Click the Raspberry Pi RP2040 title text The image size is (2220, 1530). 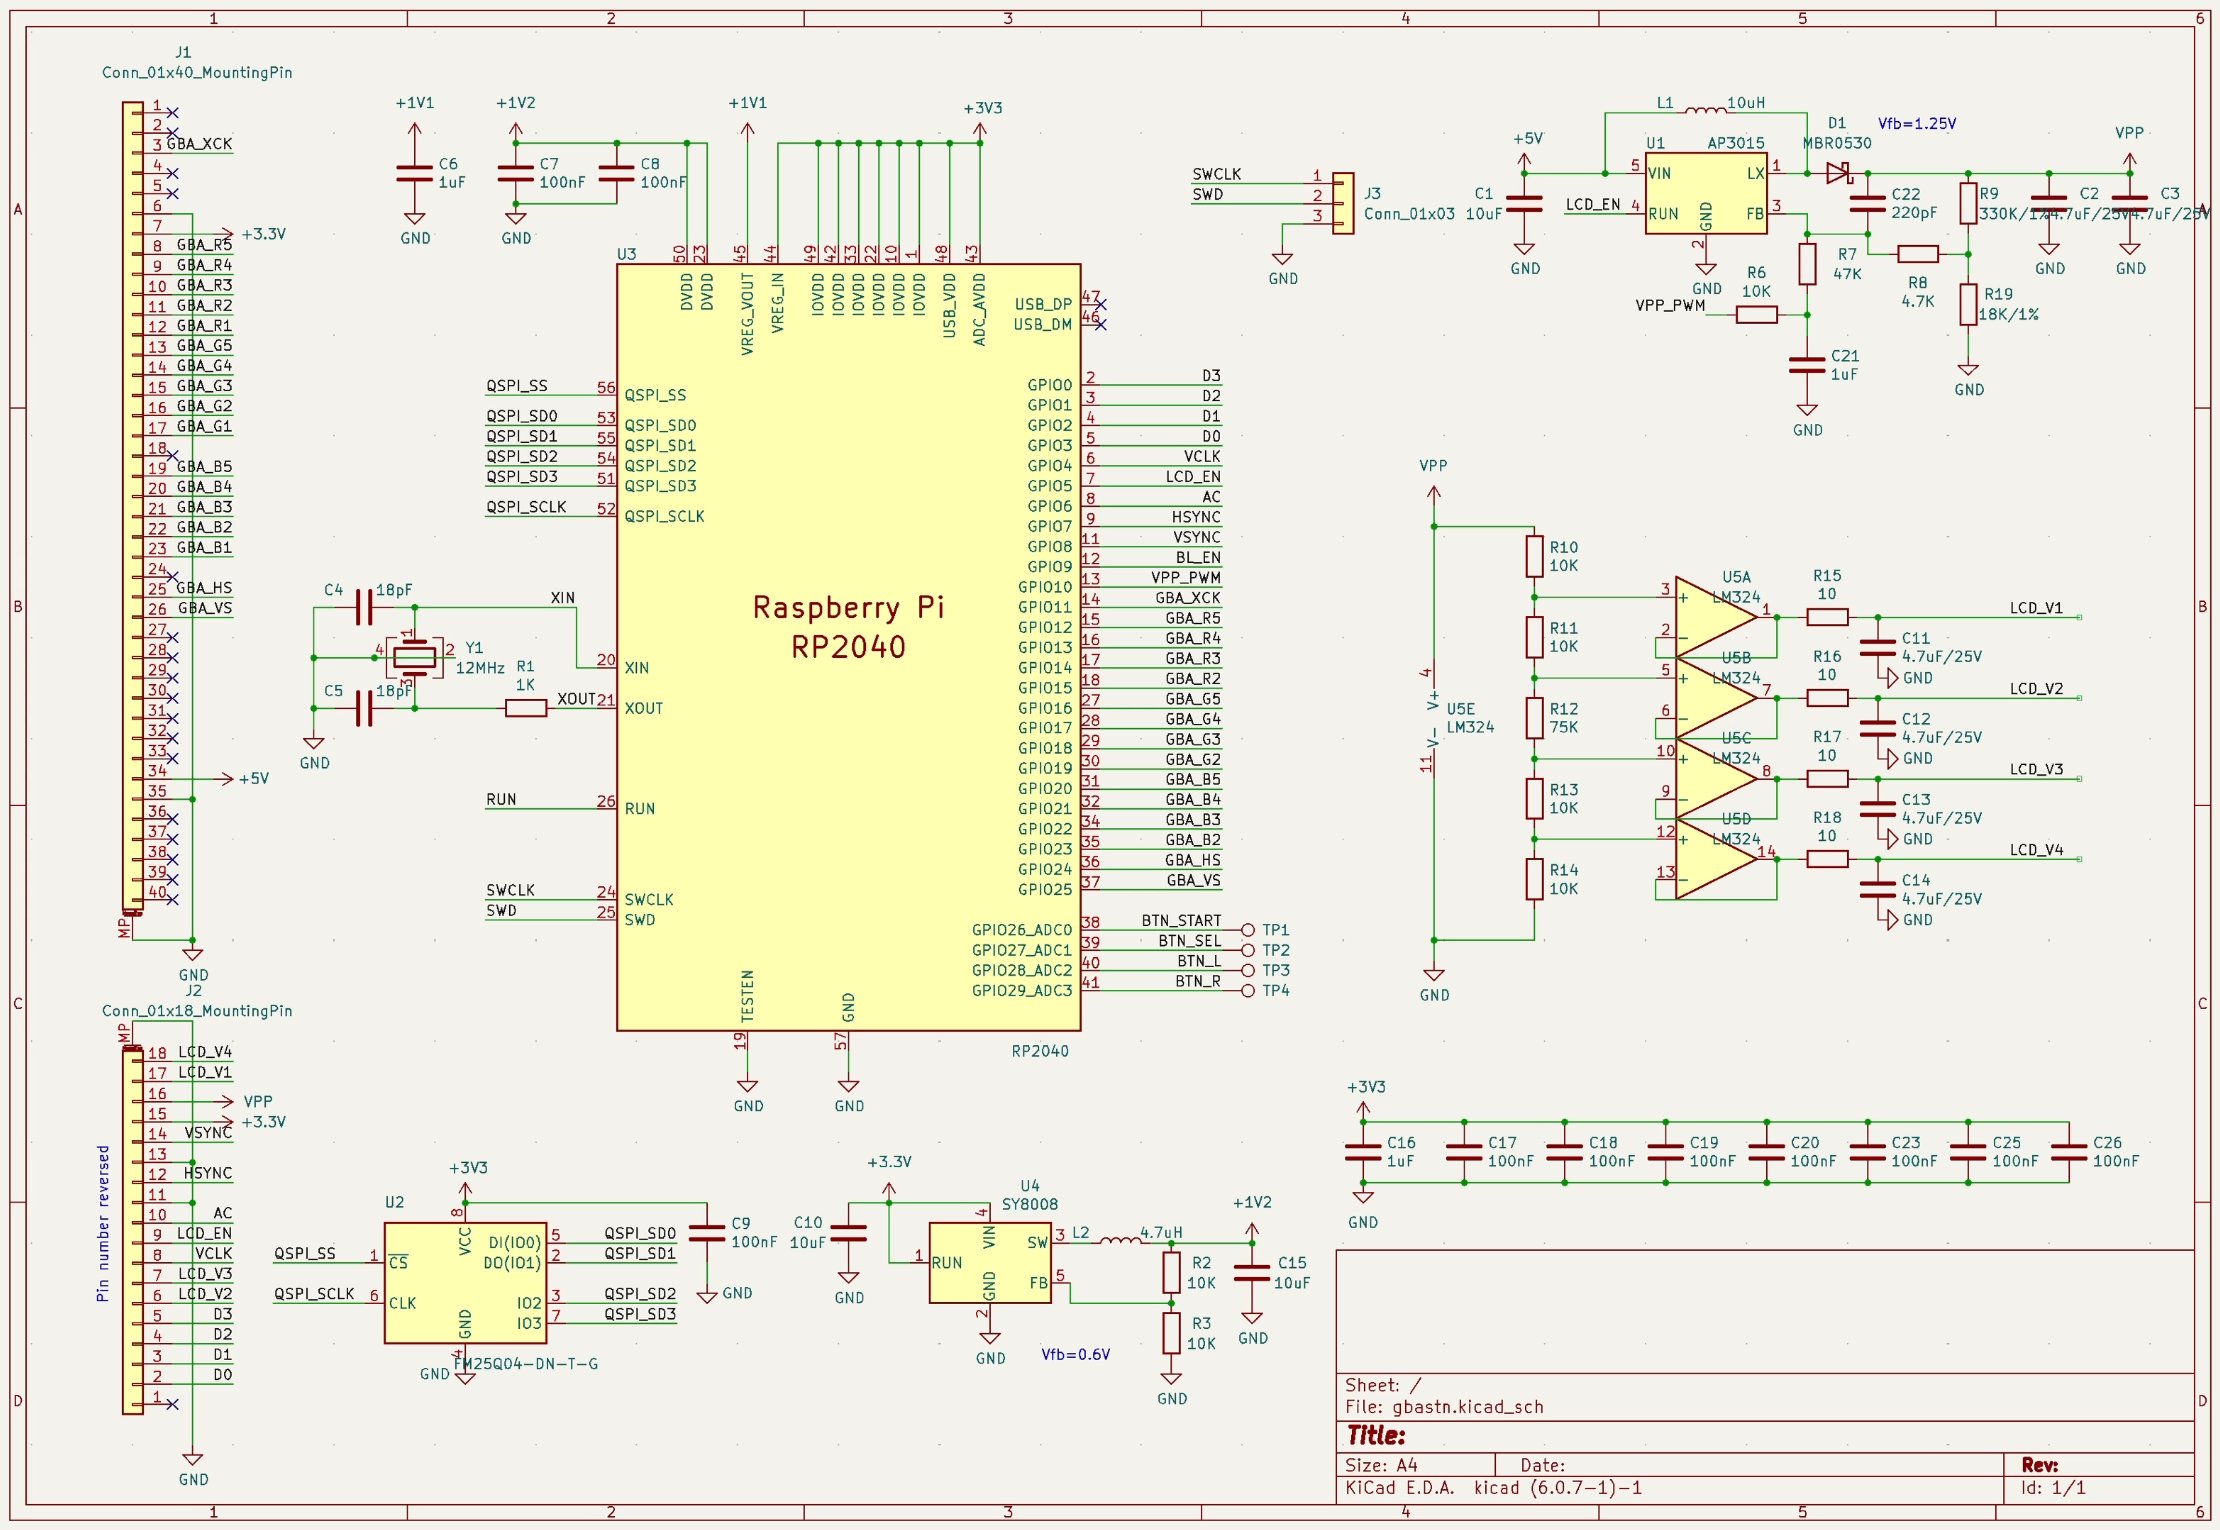pos(848,626)
